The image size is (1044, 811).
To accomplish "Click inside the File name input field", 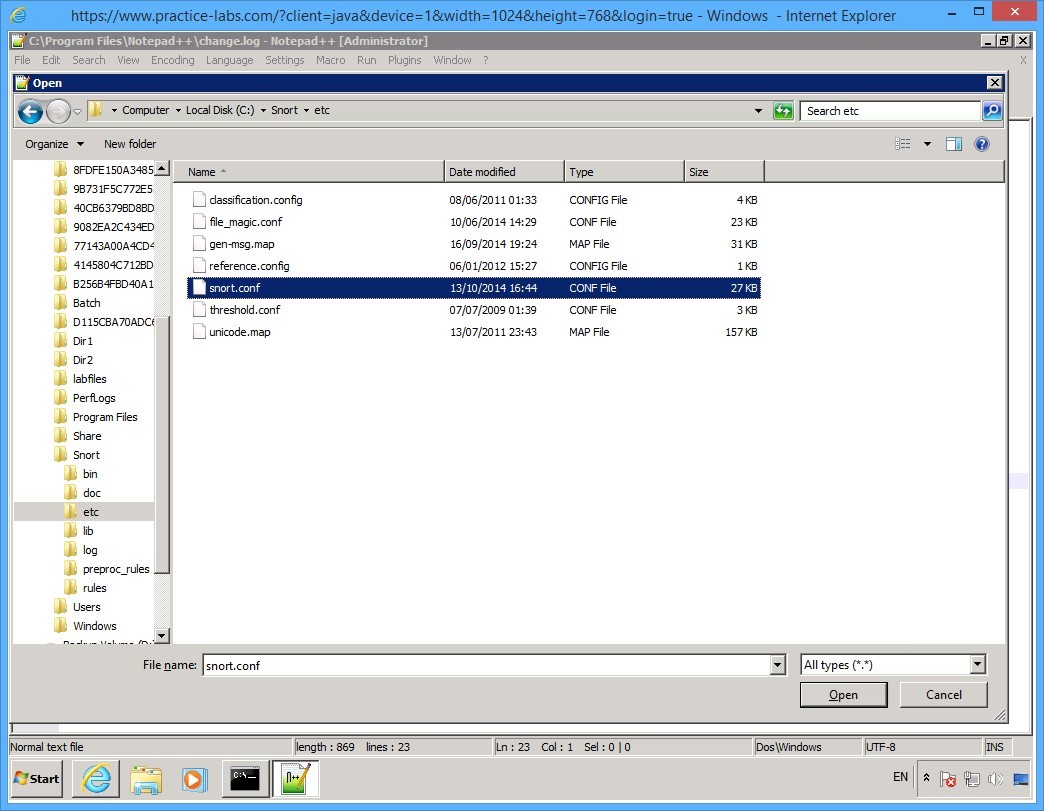I will click(x=450, y=664).
